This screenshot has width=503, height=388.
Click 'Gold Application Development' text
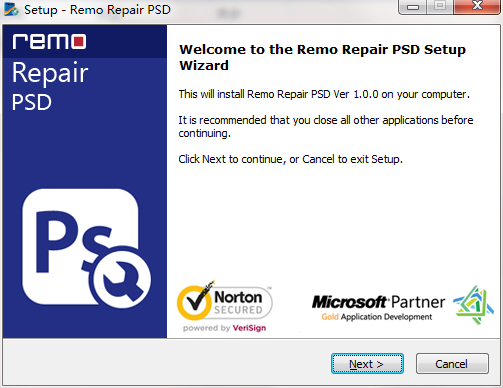377,317
